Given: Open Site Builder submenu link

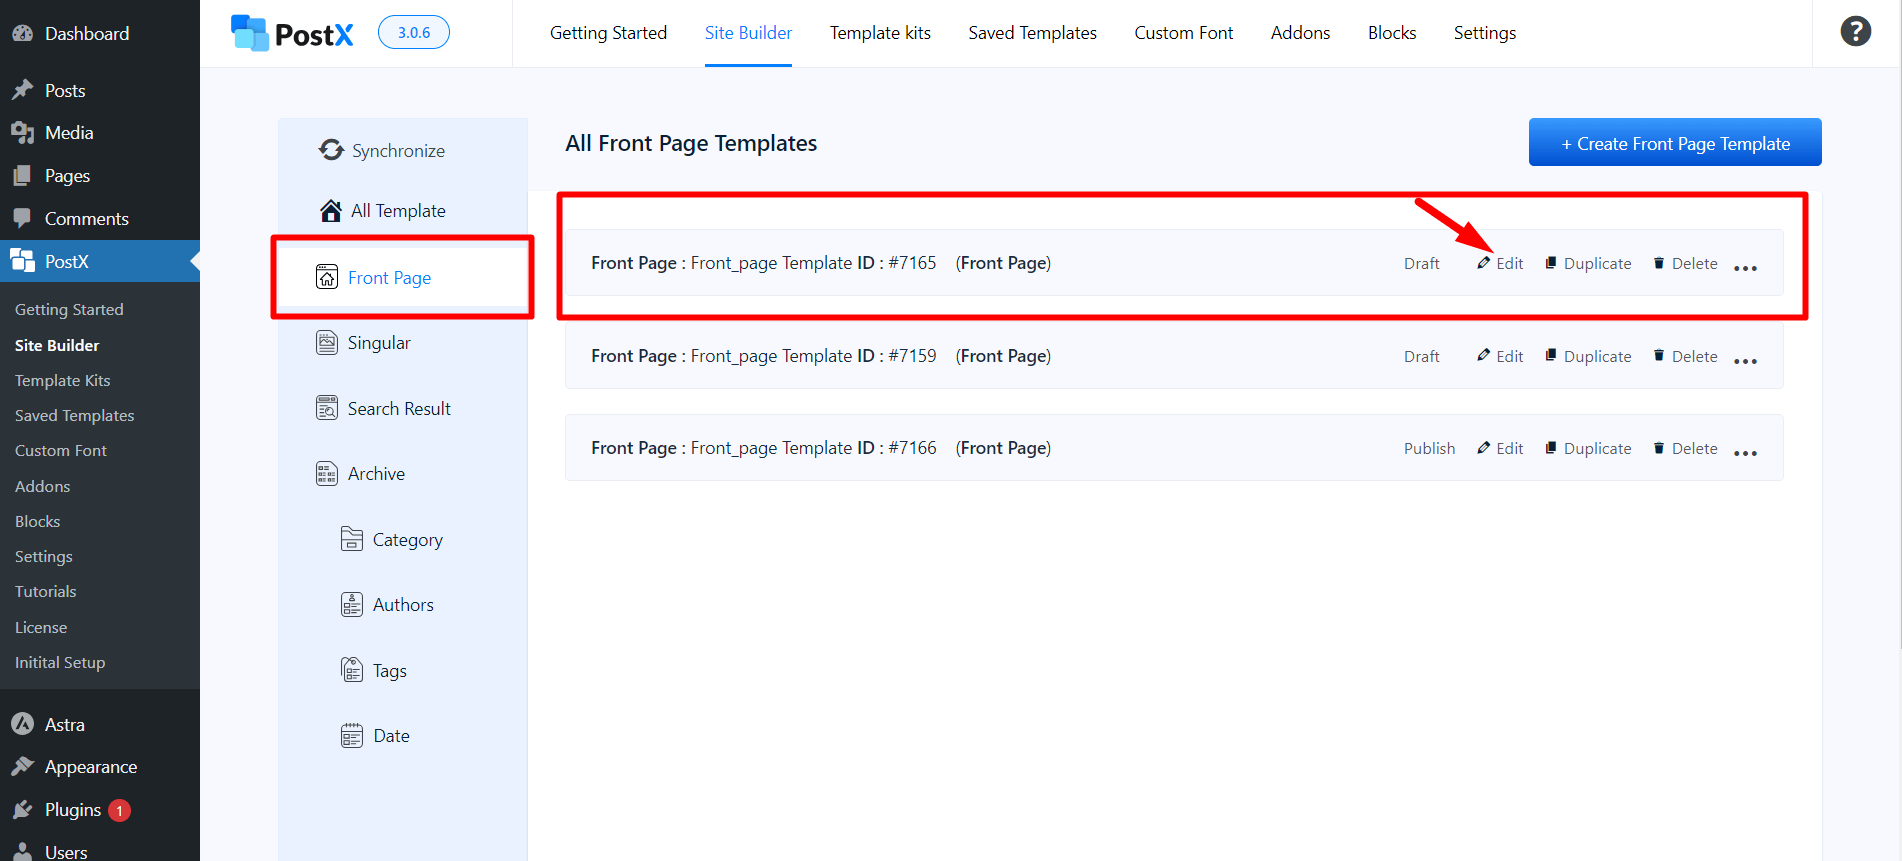Looking at the screenshot, I should pos(57,345).
